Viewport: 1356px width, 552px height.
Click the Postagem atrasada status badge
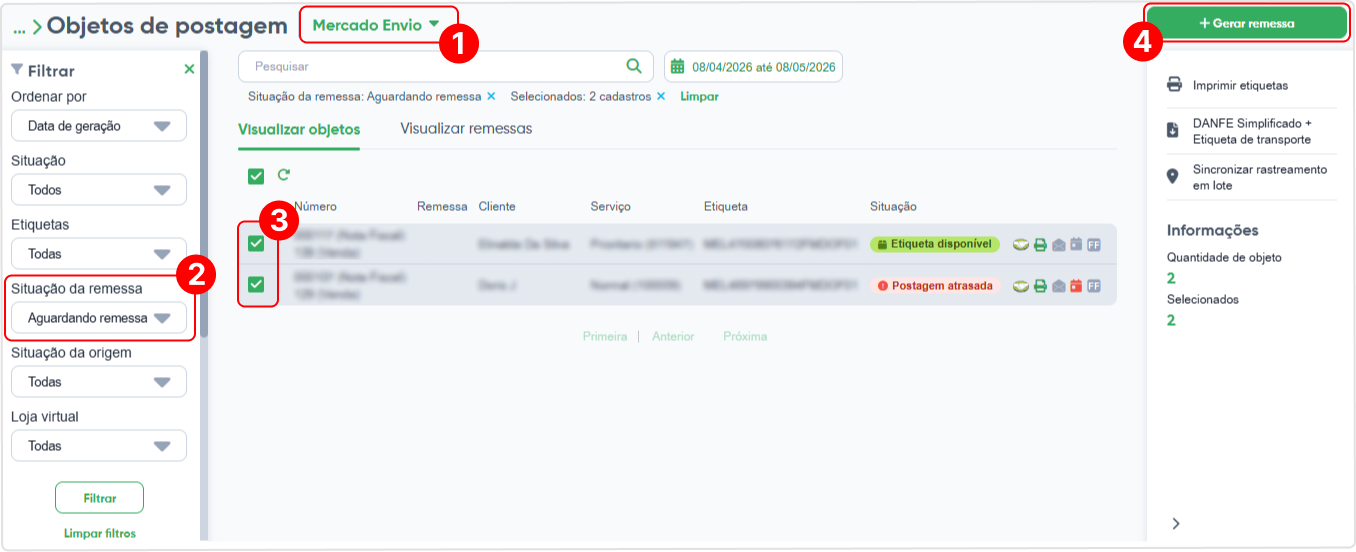pyautogui.click(x=935, y=286)
